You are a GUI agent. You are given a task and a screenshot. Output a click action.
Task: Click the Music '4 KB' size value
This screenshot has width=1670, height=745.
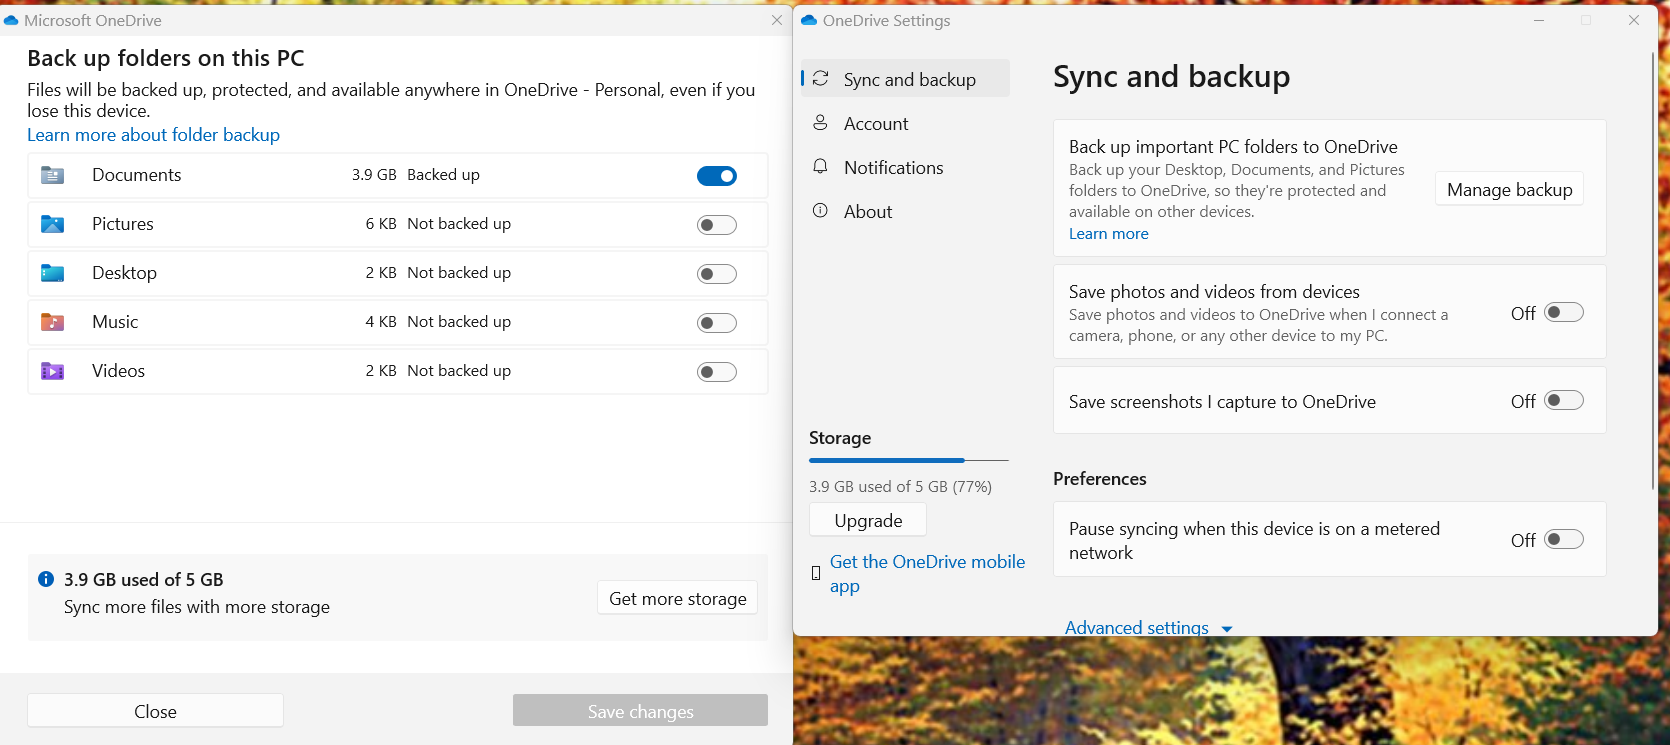[381, 322]
